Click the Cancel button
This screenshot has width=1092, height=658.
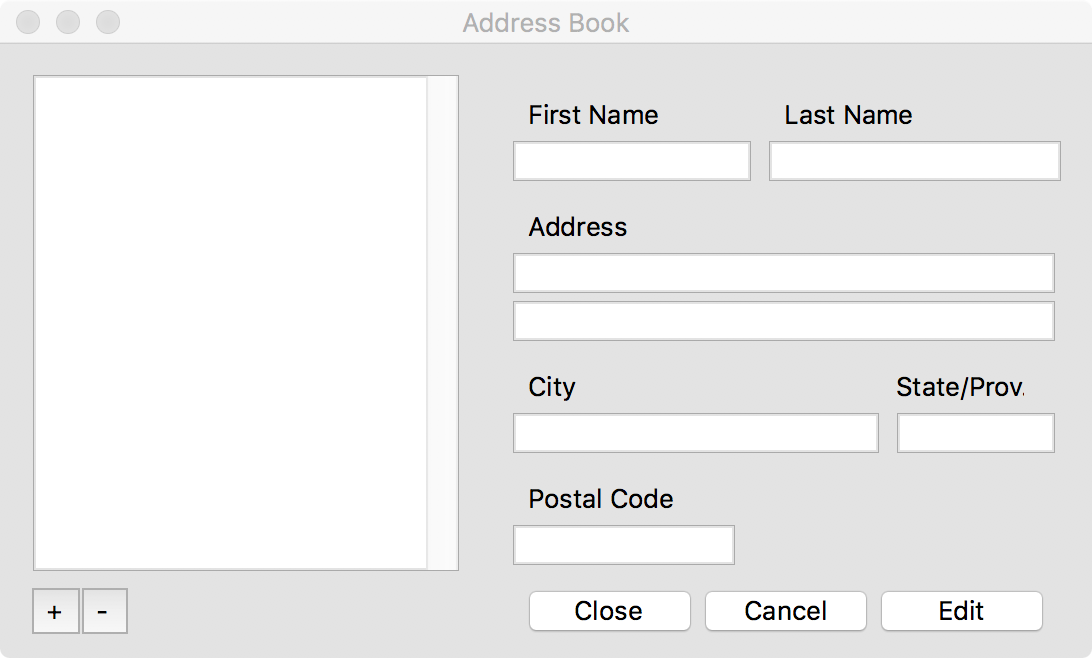785,611
